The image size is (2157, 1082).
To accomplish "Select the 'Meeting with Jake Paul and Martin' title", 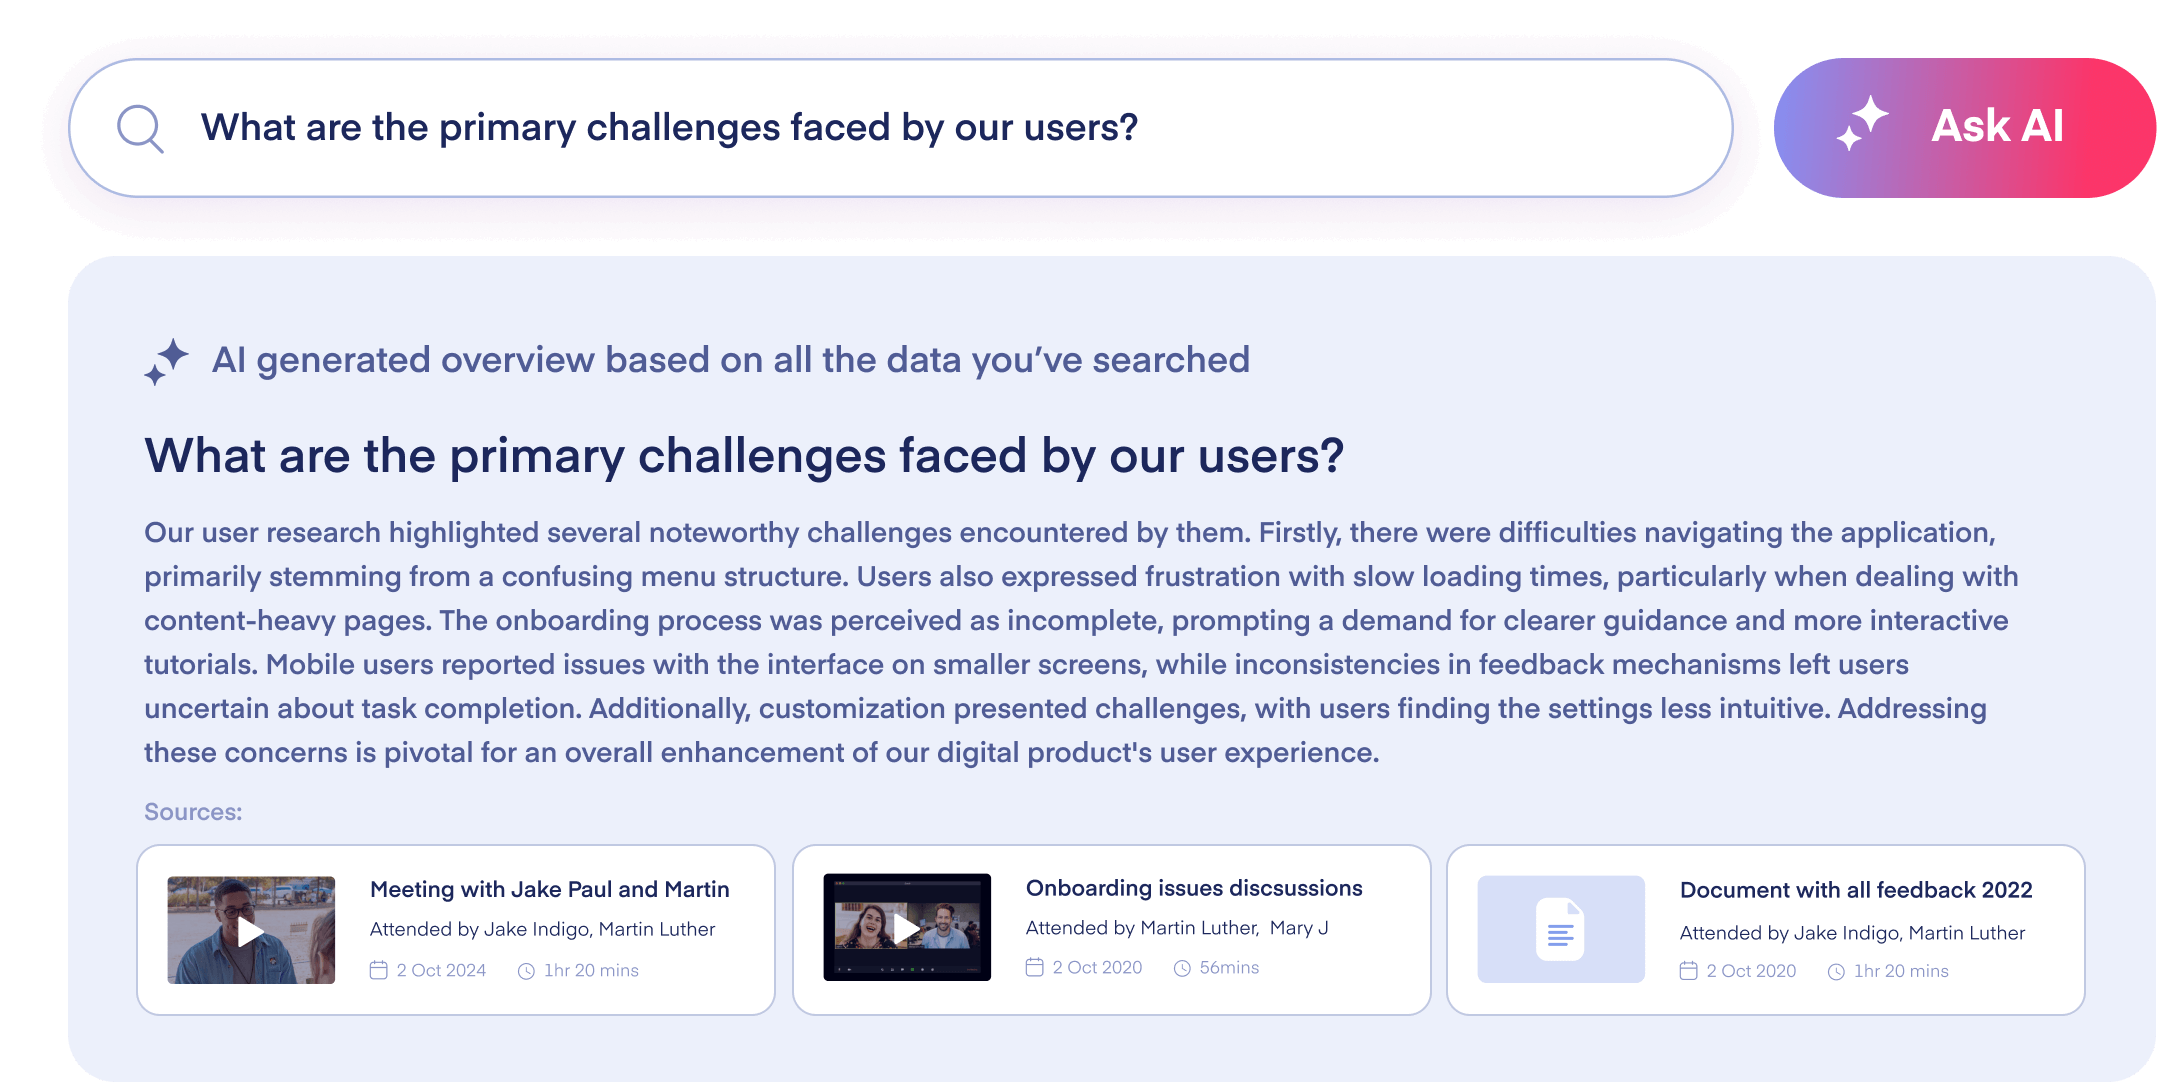I will (x=550, y=889).
